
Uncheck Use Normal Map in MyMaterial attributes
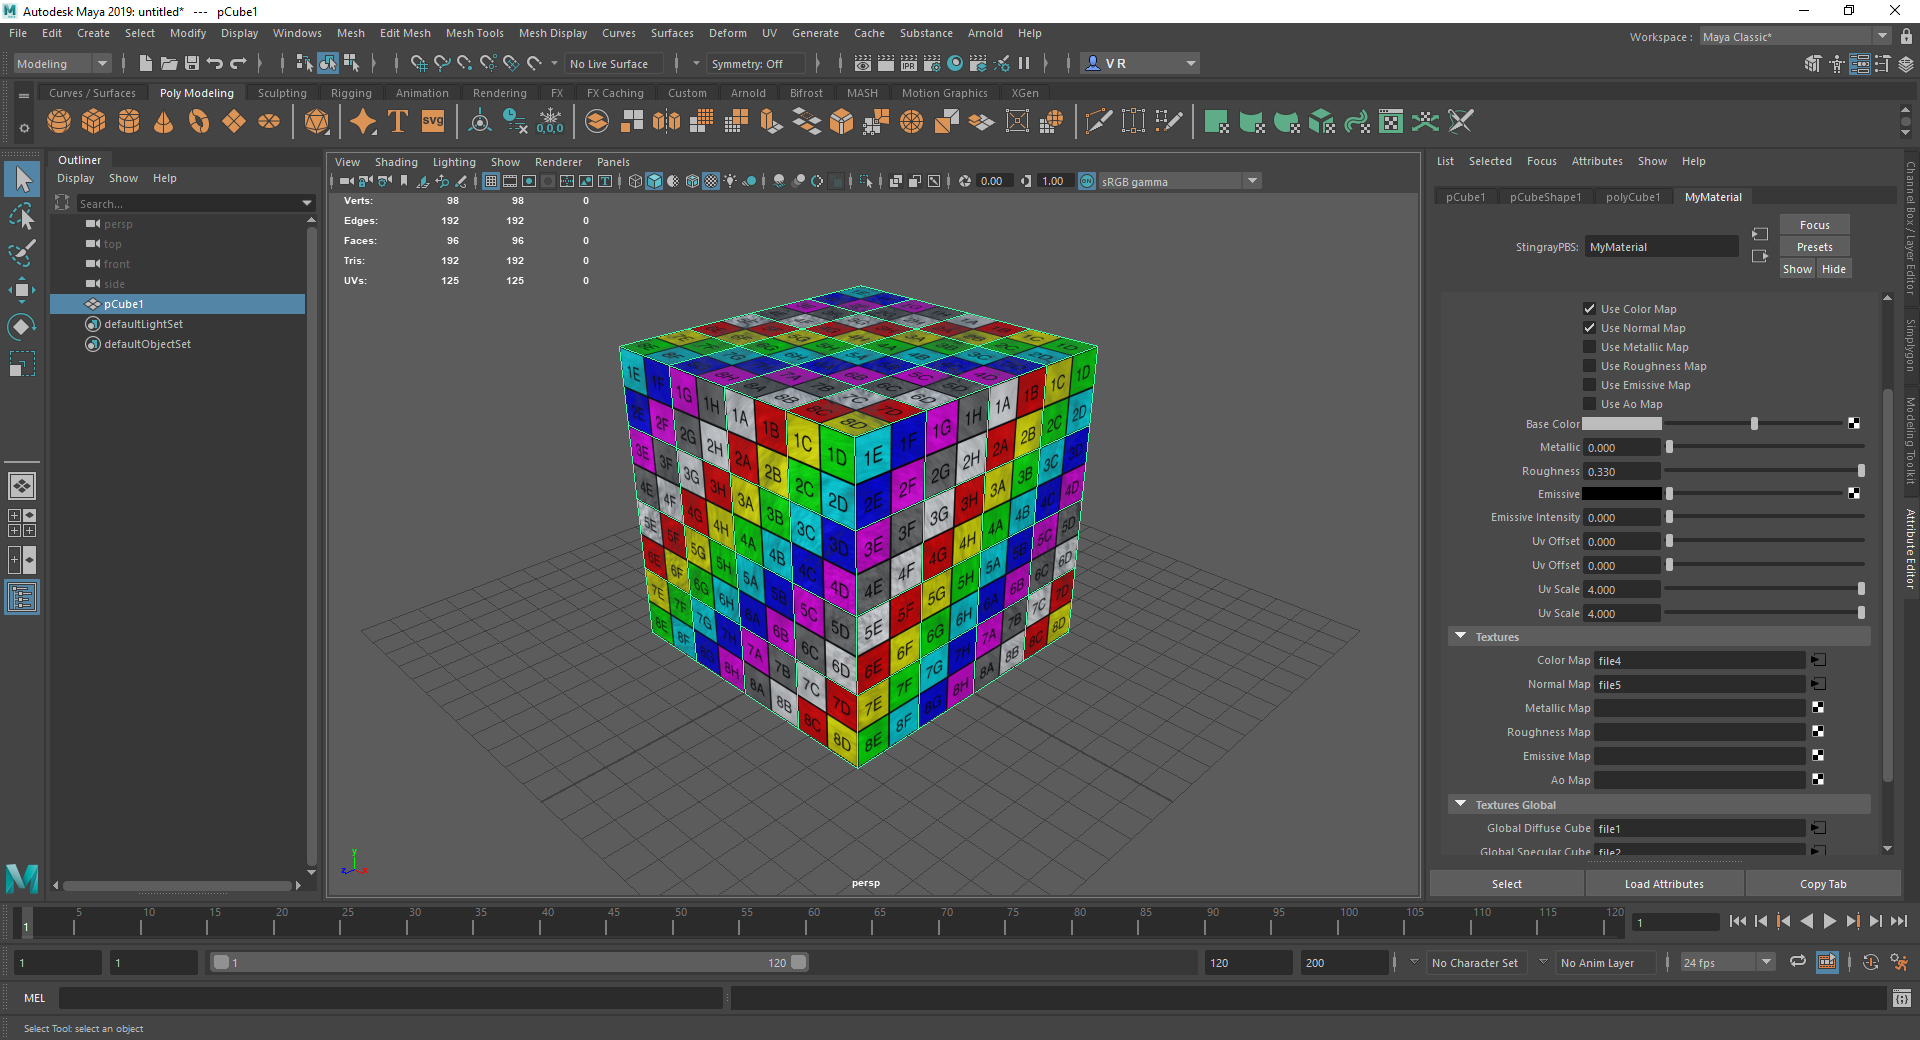click(1590, 327)
